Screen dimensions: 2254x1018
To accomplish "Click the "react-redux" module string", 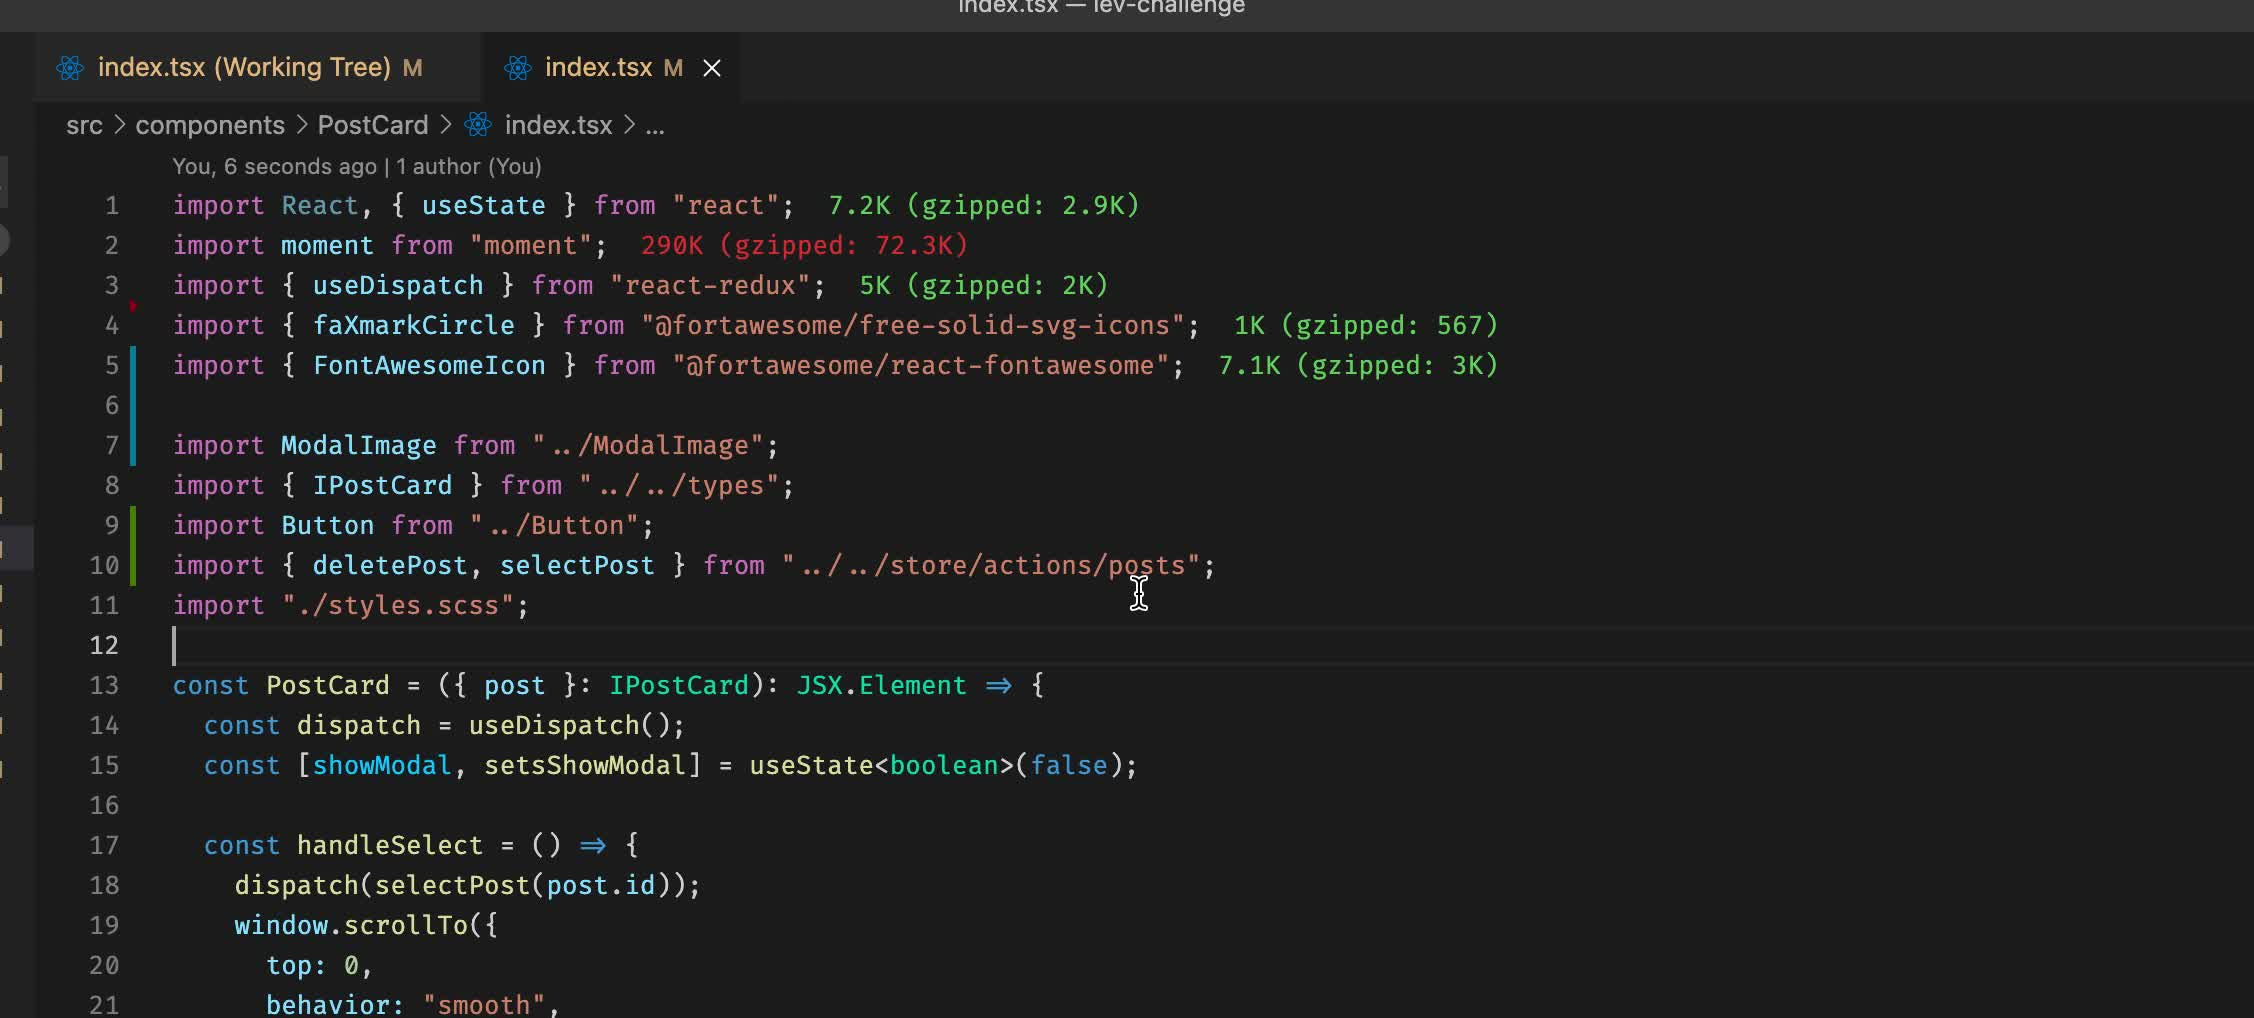I will tap(710, 285).
